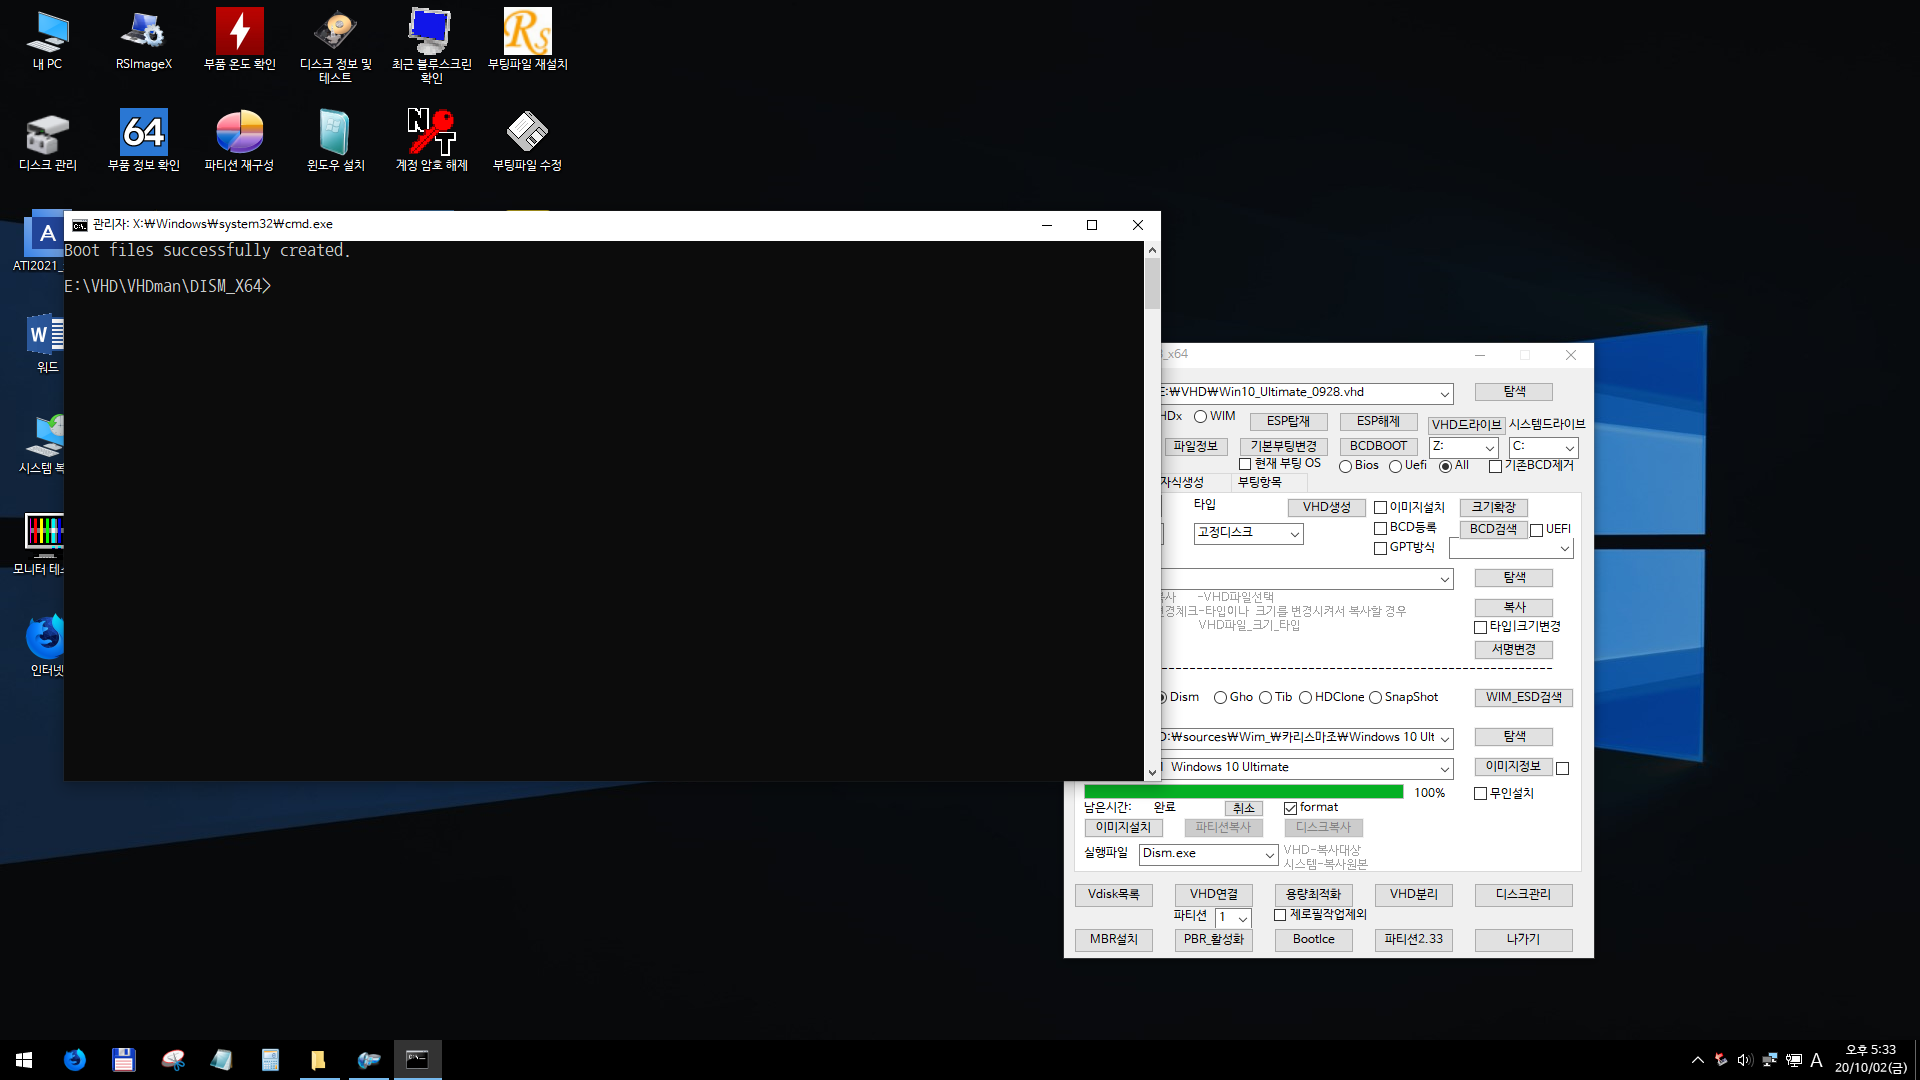1920x1080 pixels.
Task: Open the Windows Start menu
Action: coord(24,1060)
